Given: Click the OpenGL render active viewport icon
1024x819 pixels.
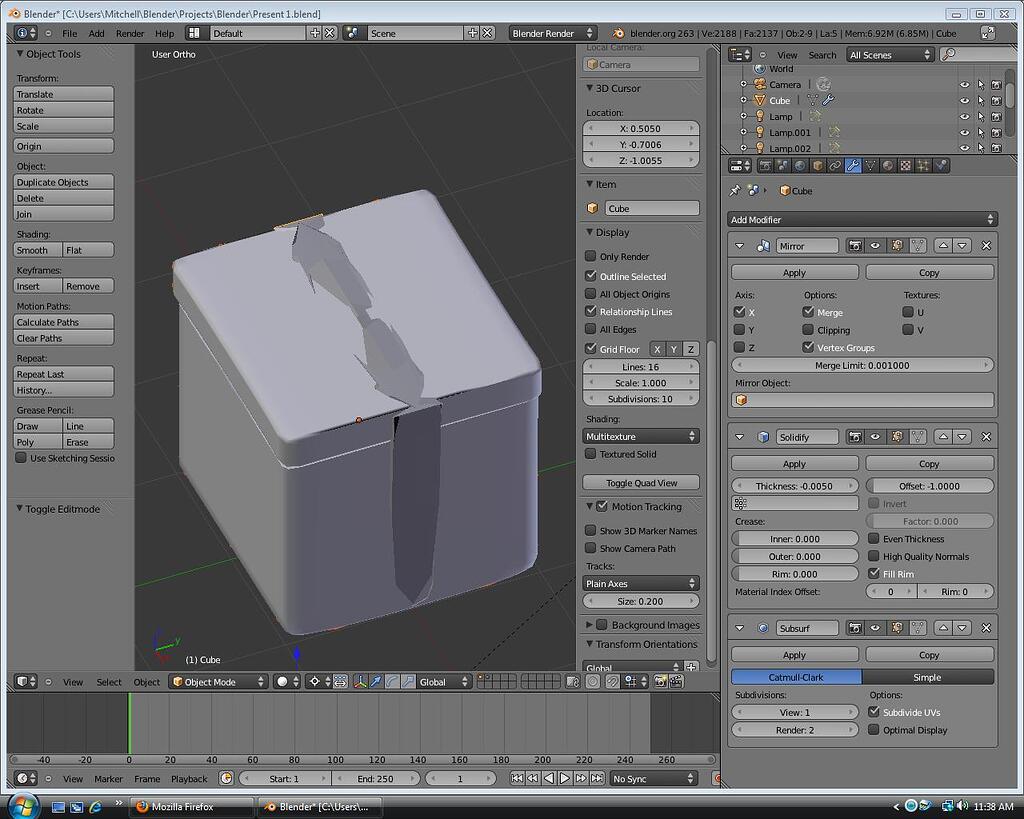Looking at the screenshot, I should tap(660, 682).
